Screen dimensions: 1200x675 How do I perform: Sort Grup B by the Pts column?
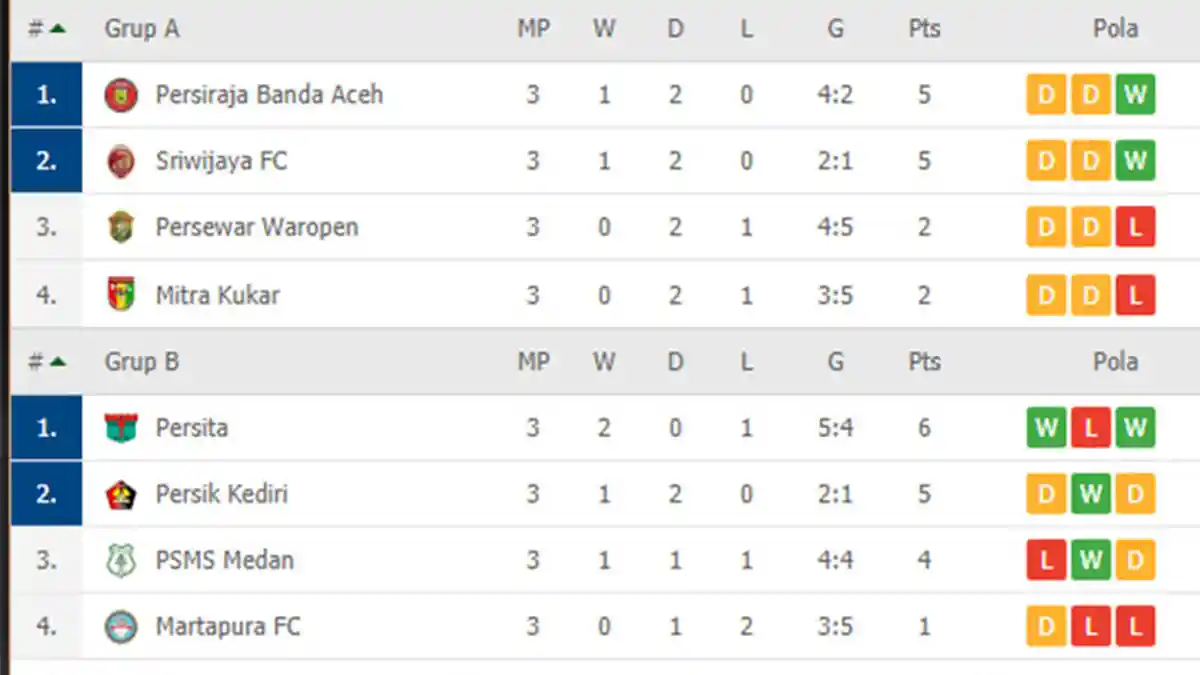coord(923,361)
